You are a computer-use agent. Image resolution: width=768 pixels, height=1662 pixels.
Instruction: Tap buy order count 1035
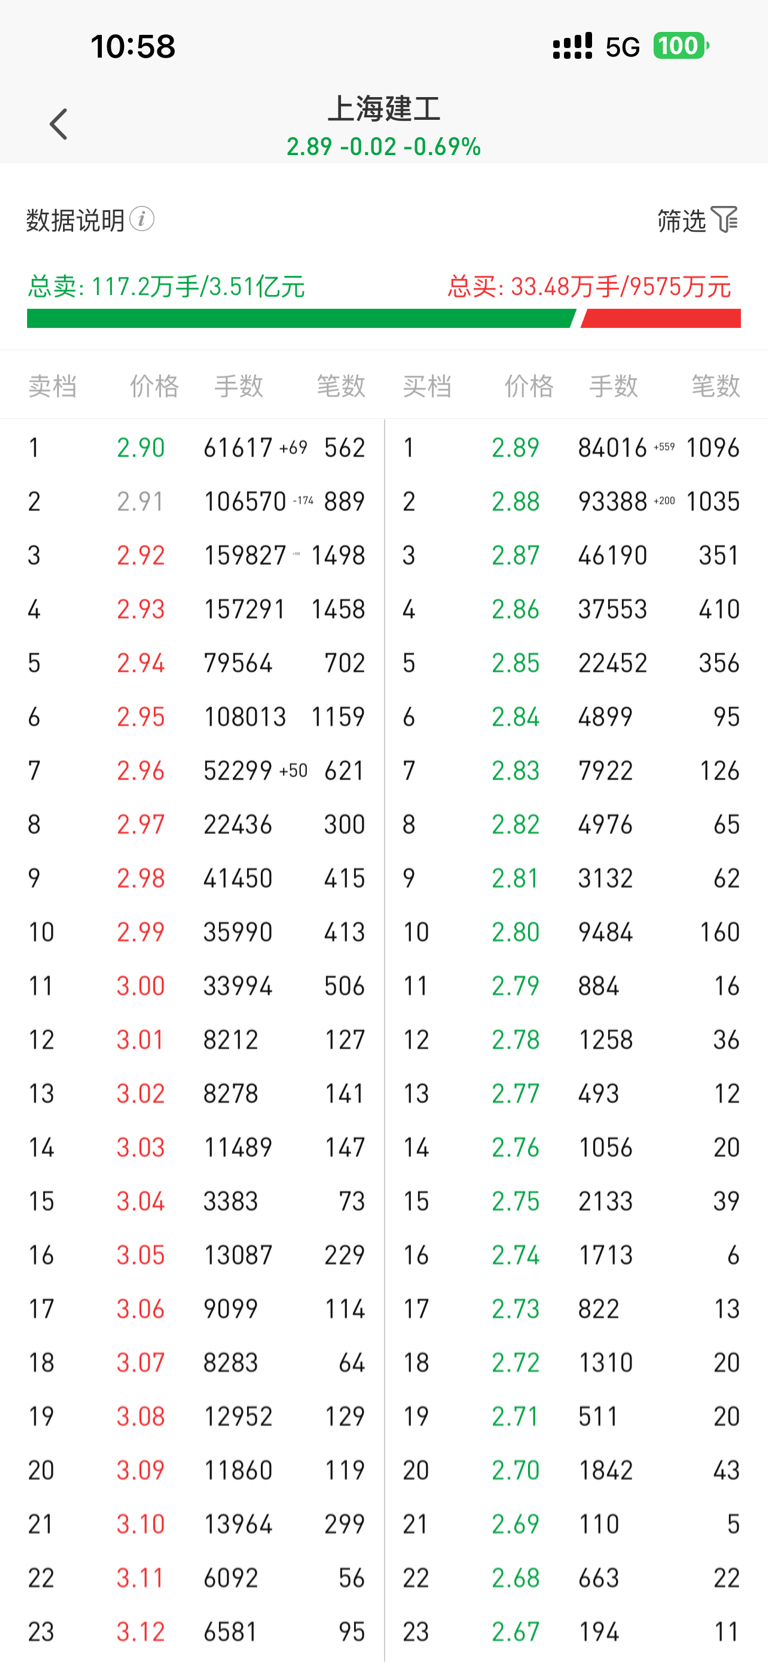click(x=713, y=502)
